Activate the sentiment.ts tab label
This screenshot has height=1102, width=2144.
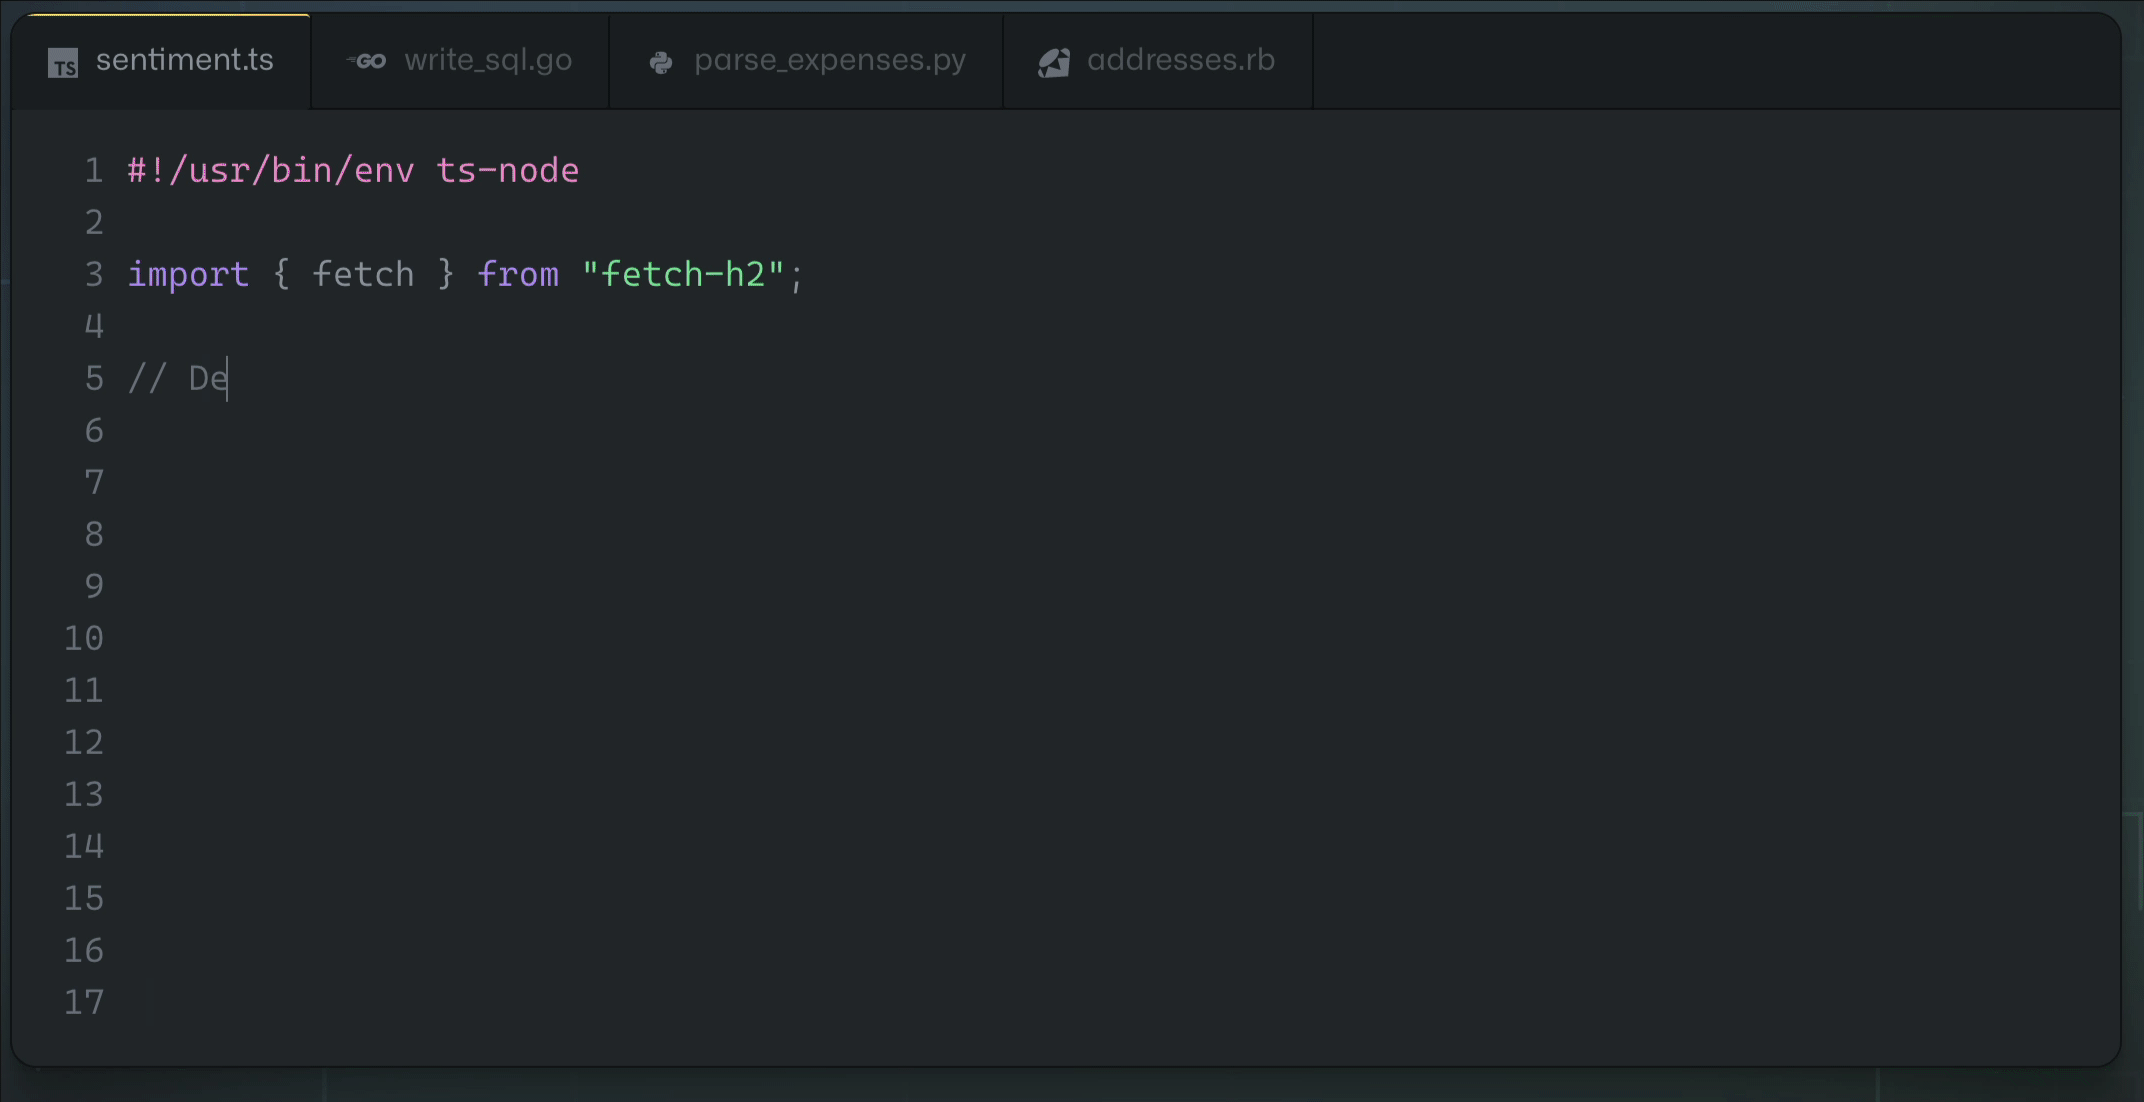[x=184, y=60]
